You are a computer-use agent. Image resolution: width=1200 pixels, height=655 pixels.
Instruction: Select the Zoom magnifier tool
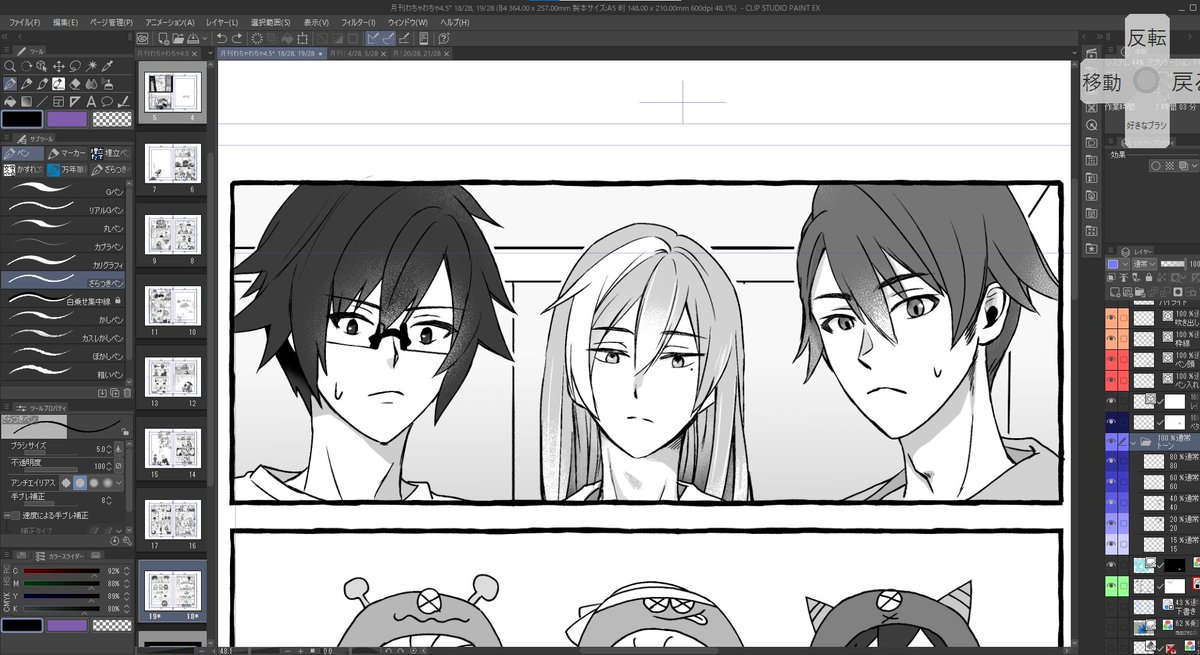[x=10, y=65]
